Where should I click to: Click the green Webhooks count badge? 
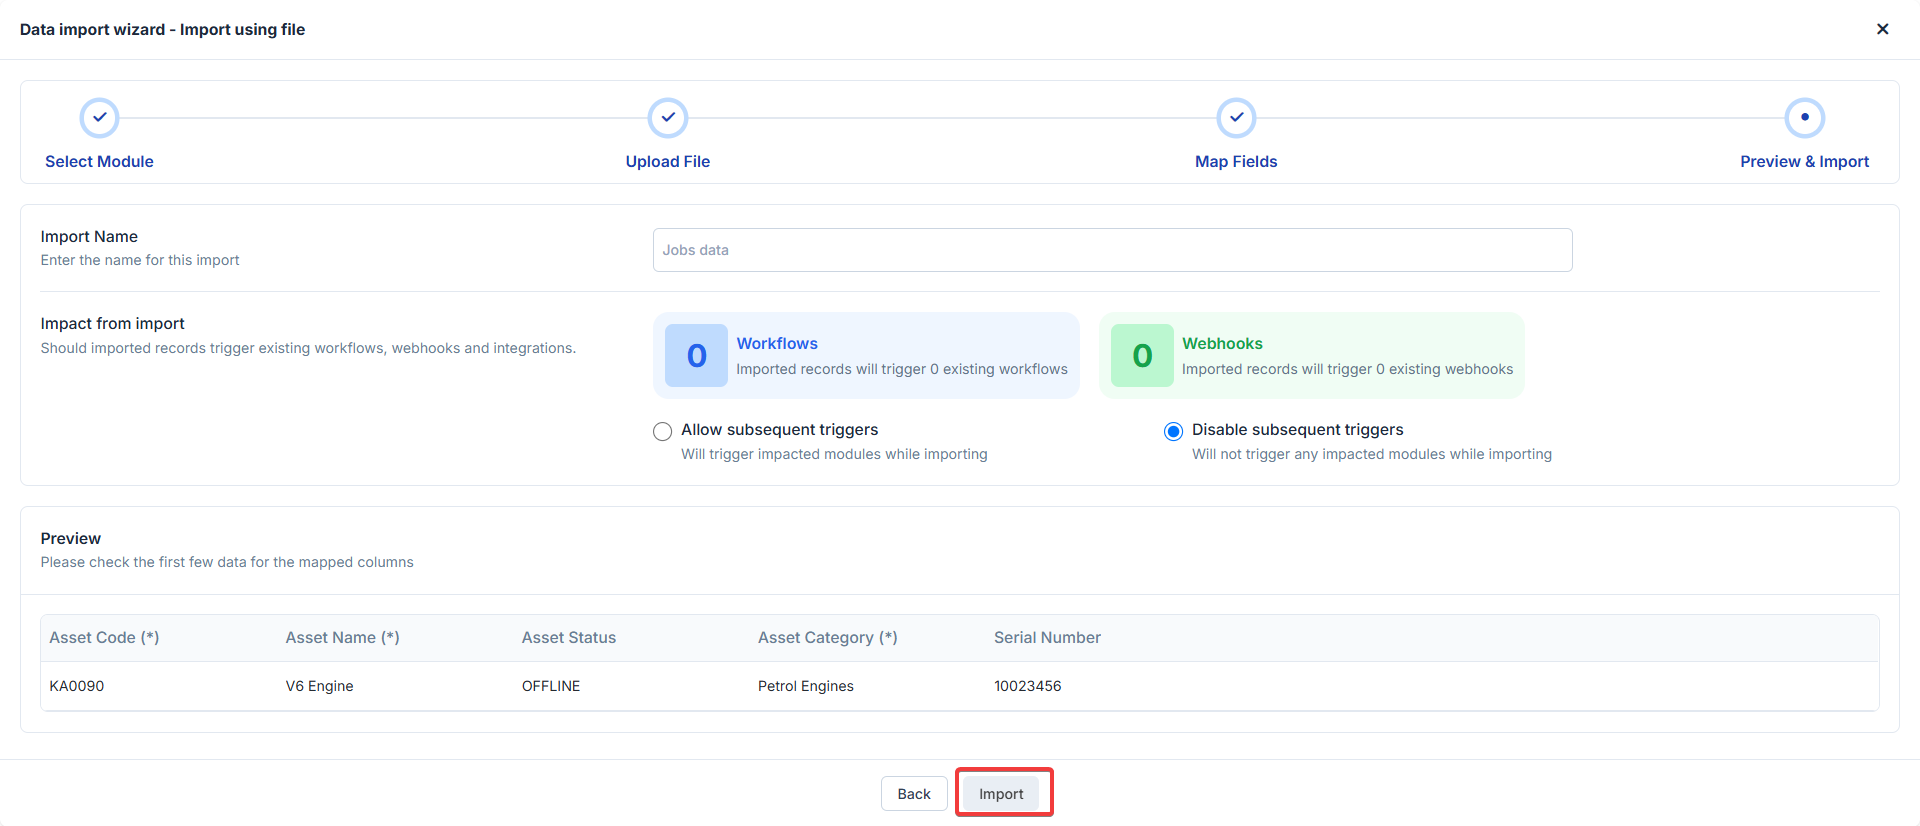[x=1142, y=356]
